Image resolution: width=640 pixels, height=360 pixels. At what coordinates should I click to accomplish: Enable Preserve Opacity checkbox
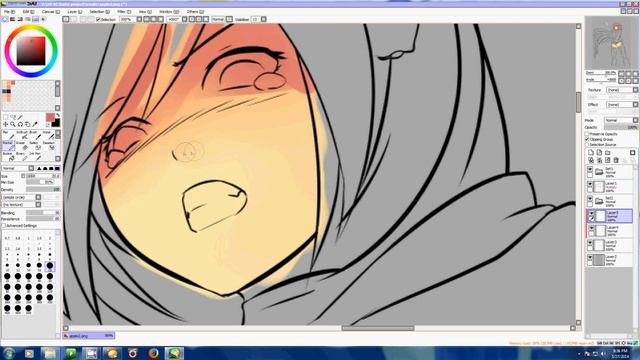(x=587, y=134)
